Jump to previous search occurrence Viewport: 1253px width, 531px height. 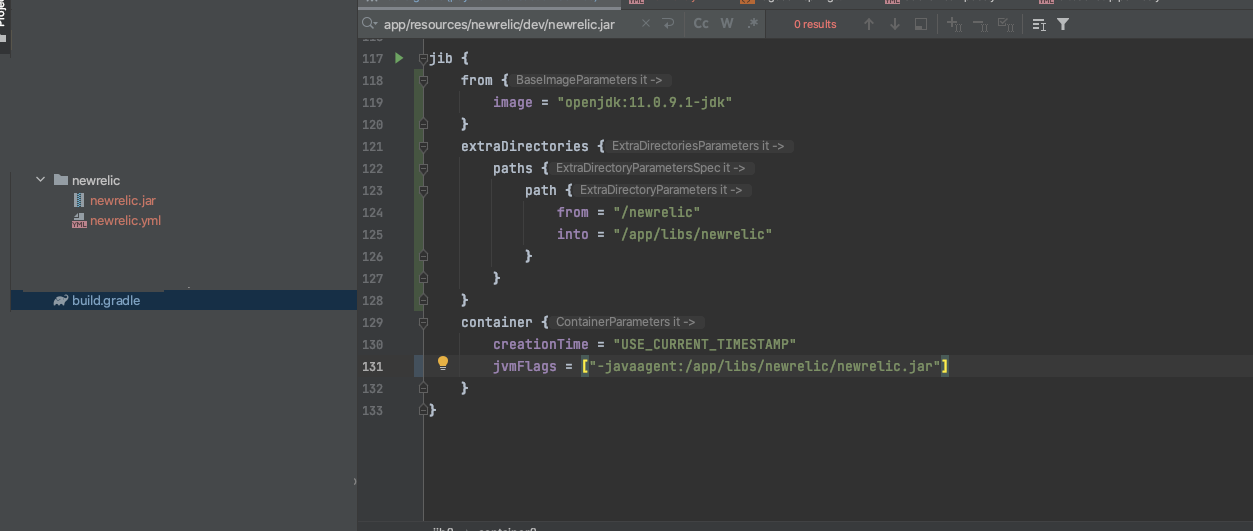tap(869, 24)
